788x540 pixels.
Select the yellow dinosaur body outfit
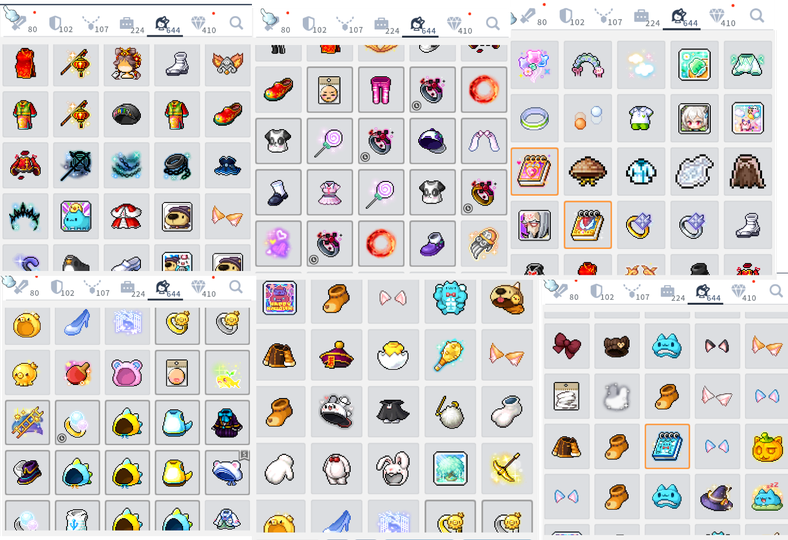coord(177,473)
